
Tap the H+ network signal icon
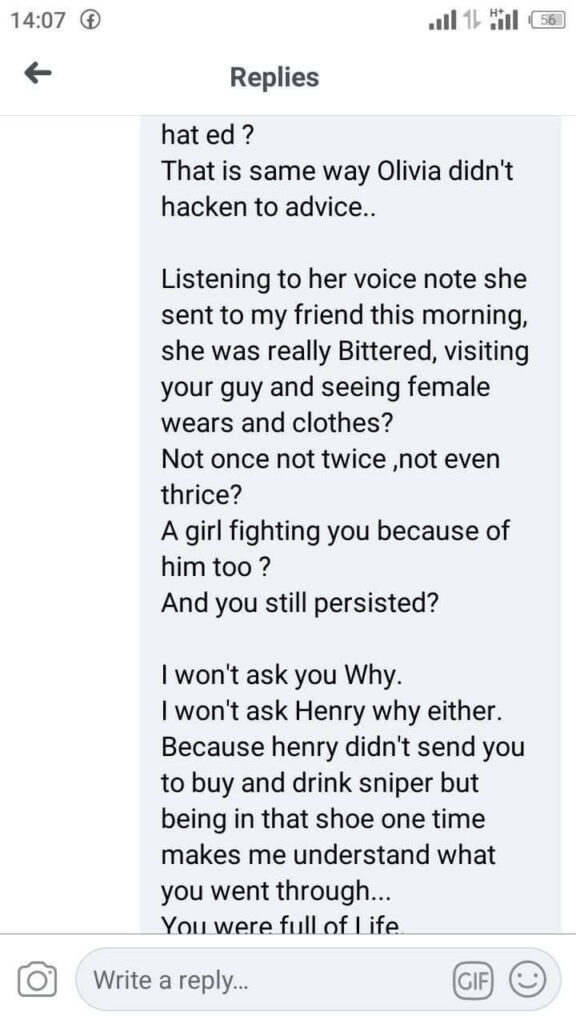(x=503, y=21)
